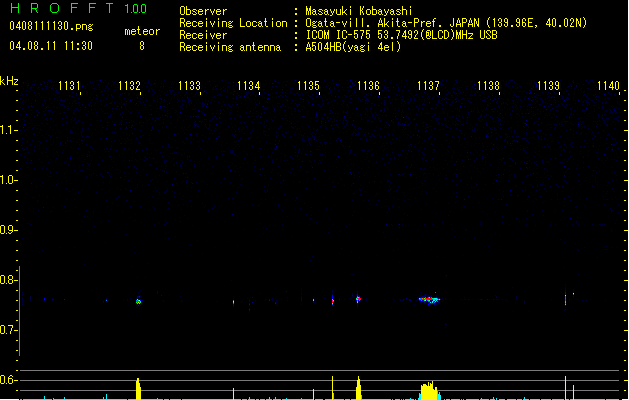Click the vertical echo streak after 1139
The width and height of the screenshot is (629, 400).
tap(565, 299)
